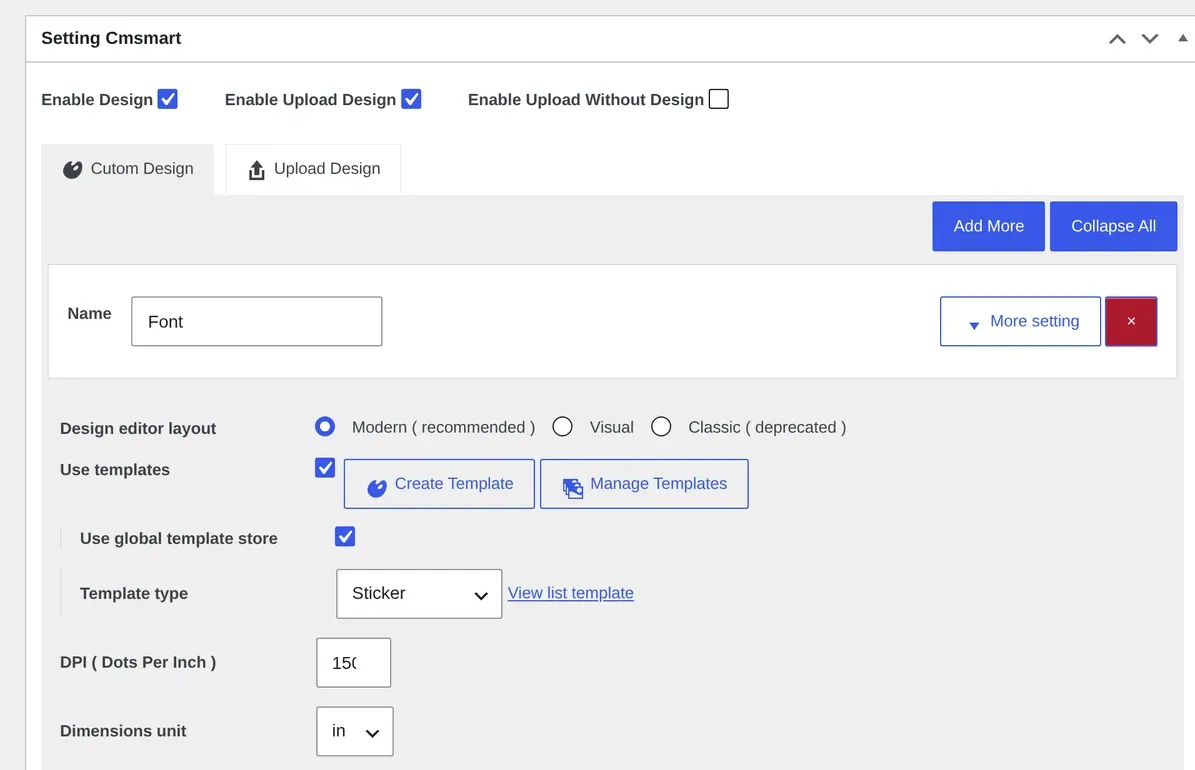1195x770 pixels.
Task: Uncheck the Enable Design checkbox
Action: [168, 99]
